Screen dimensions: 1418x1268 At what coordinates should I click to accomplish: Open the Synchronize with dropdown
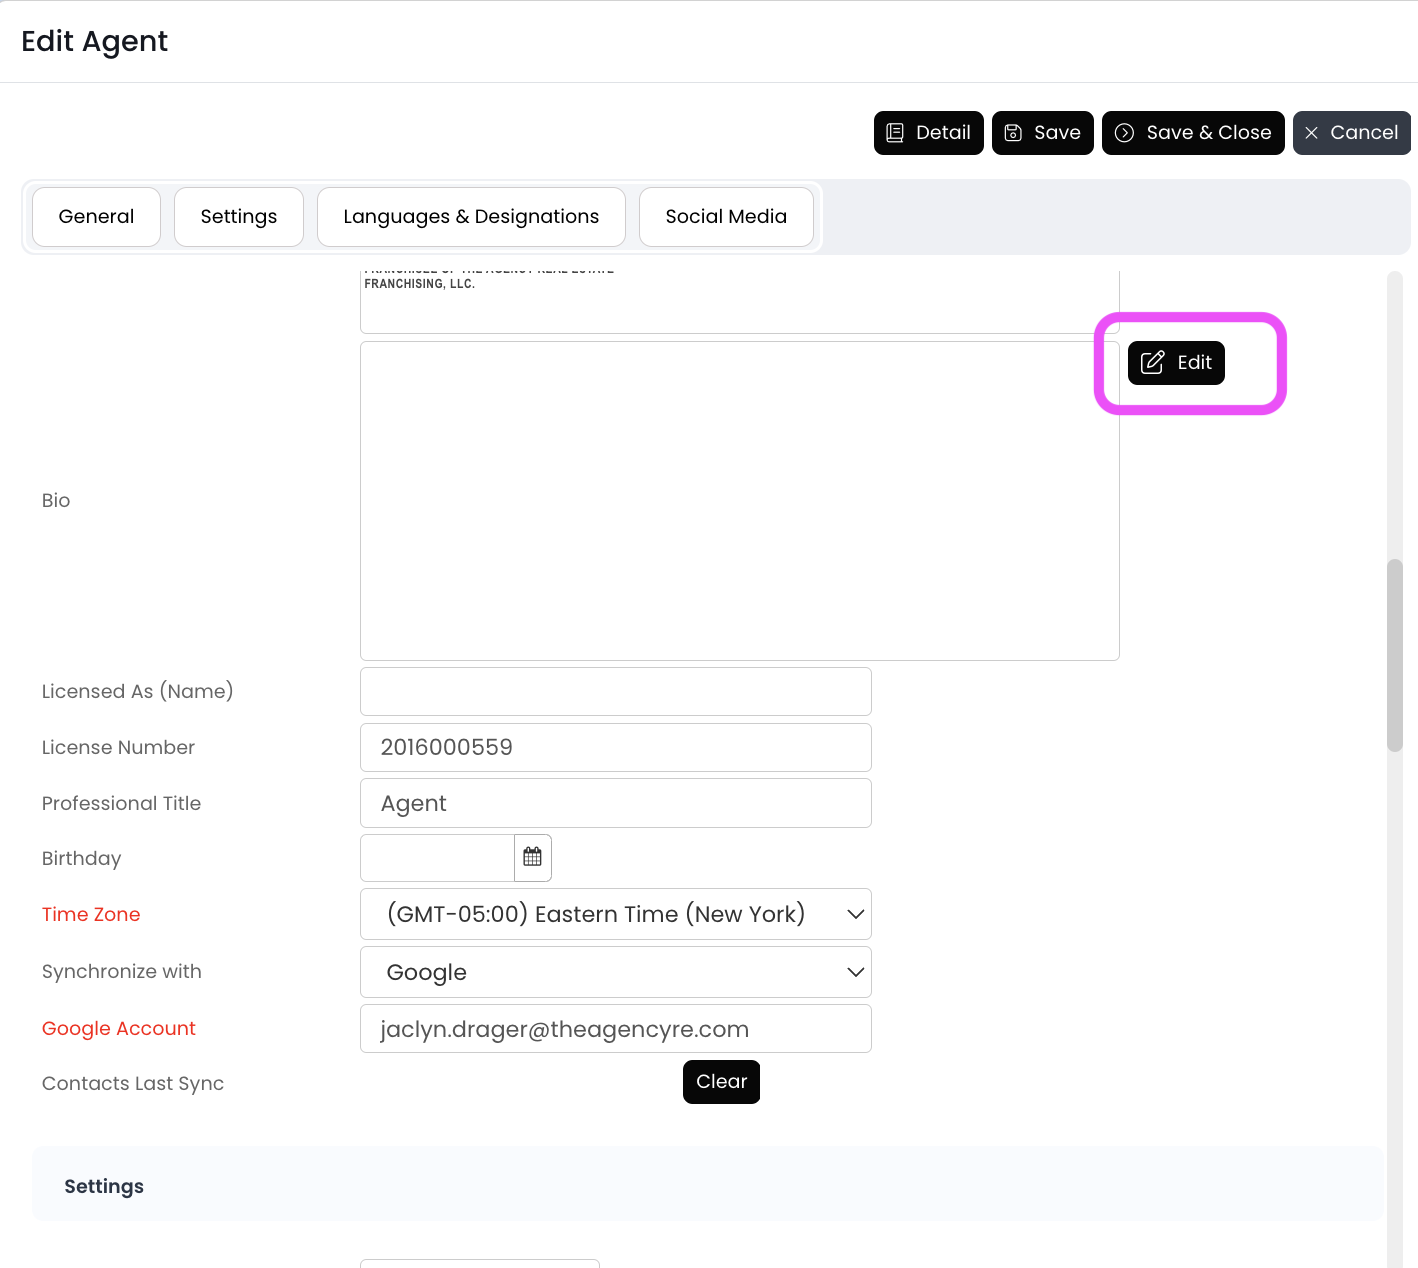click(855, 972)
